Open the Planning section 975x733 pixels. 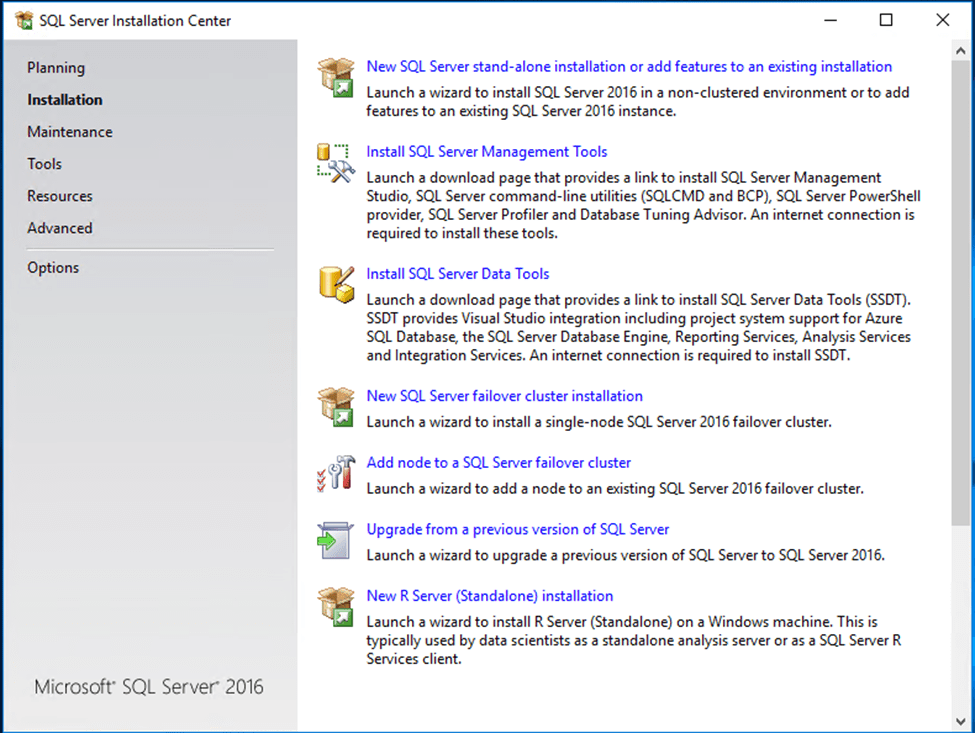(56, 68)
